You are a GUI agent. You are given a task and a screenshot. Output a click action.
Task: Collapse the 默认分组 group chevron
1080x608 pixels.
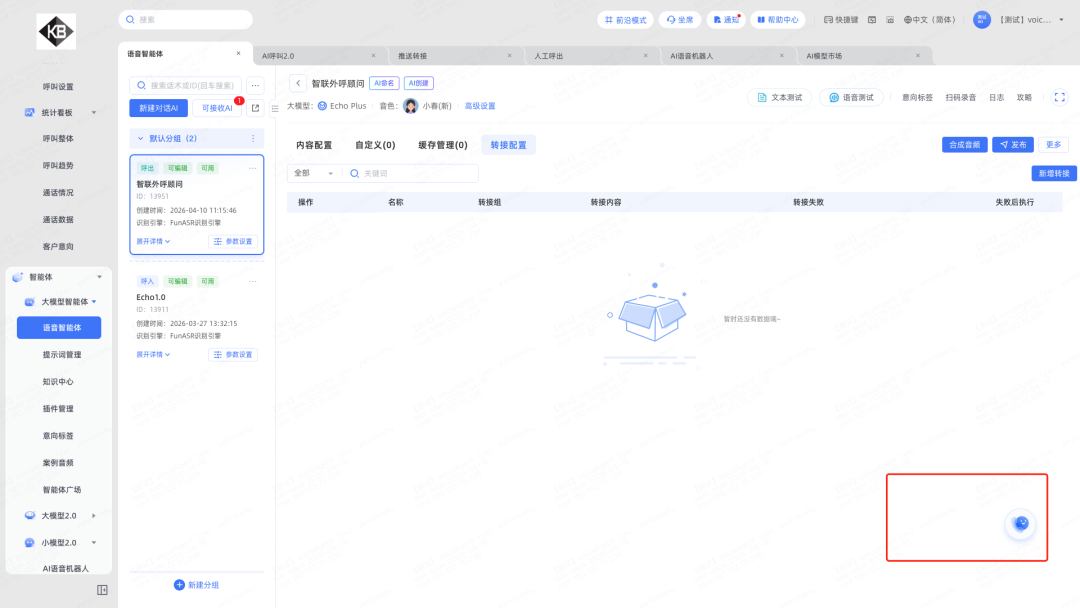140,138
